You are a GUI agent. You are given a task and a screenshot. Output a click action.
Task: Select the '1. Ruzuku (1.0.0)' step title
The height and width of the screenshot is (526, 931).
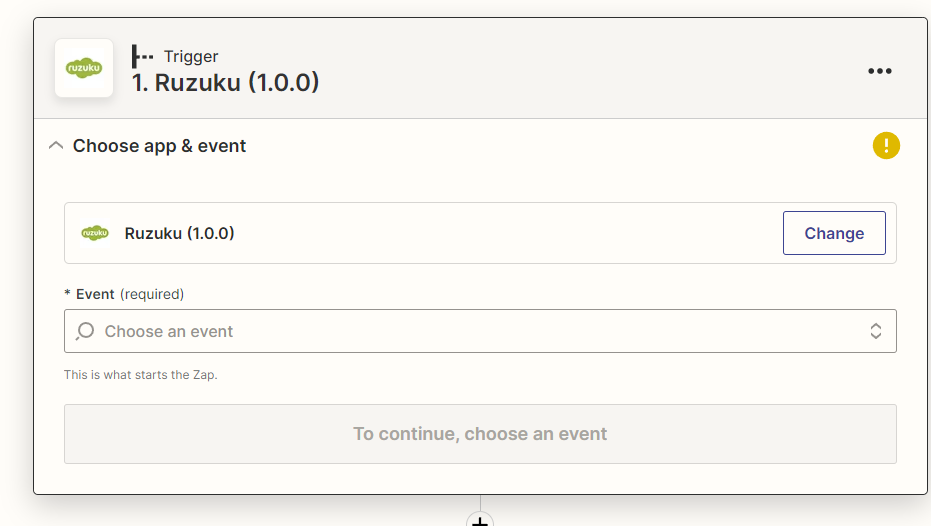(226, 82)
